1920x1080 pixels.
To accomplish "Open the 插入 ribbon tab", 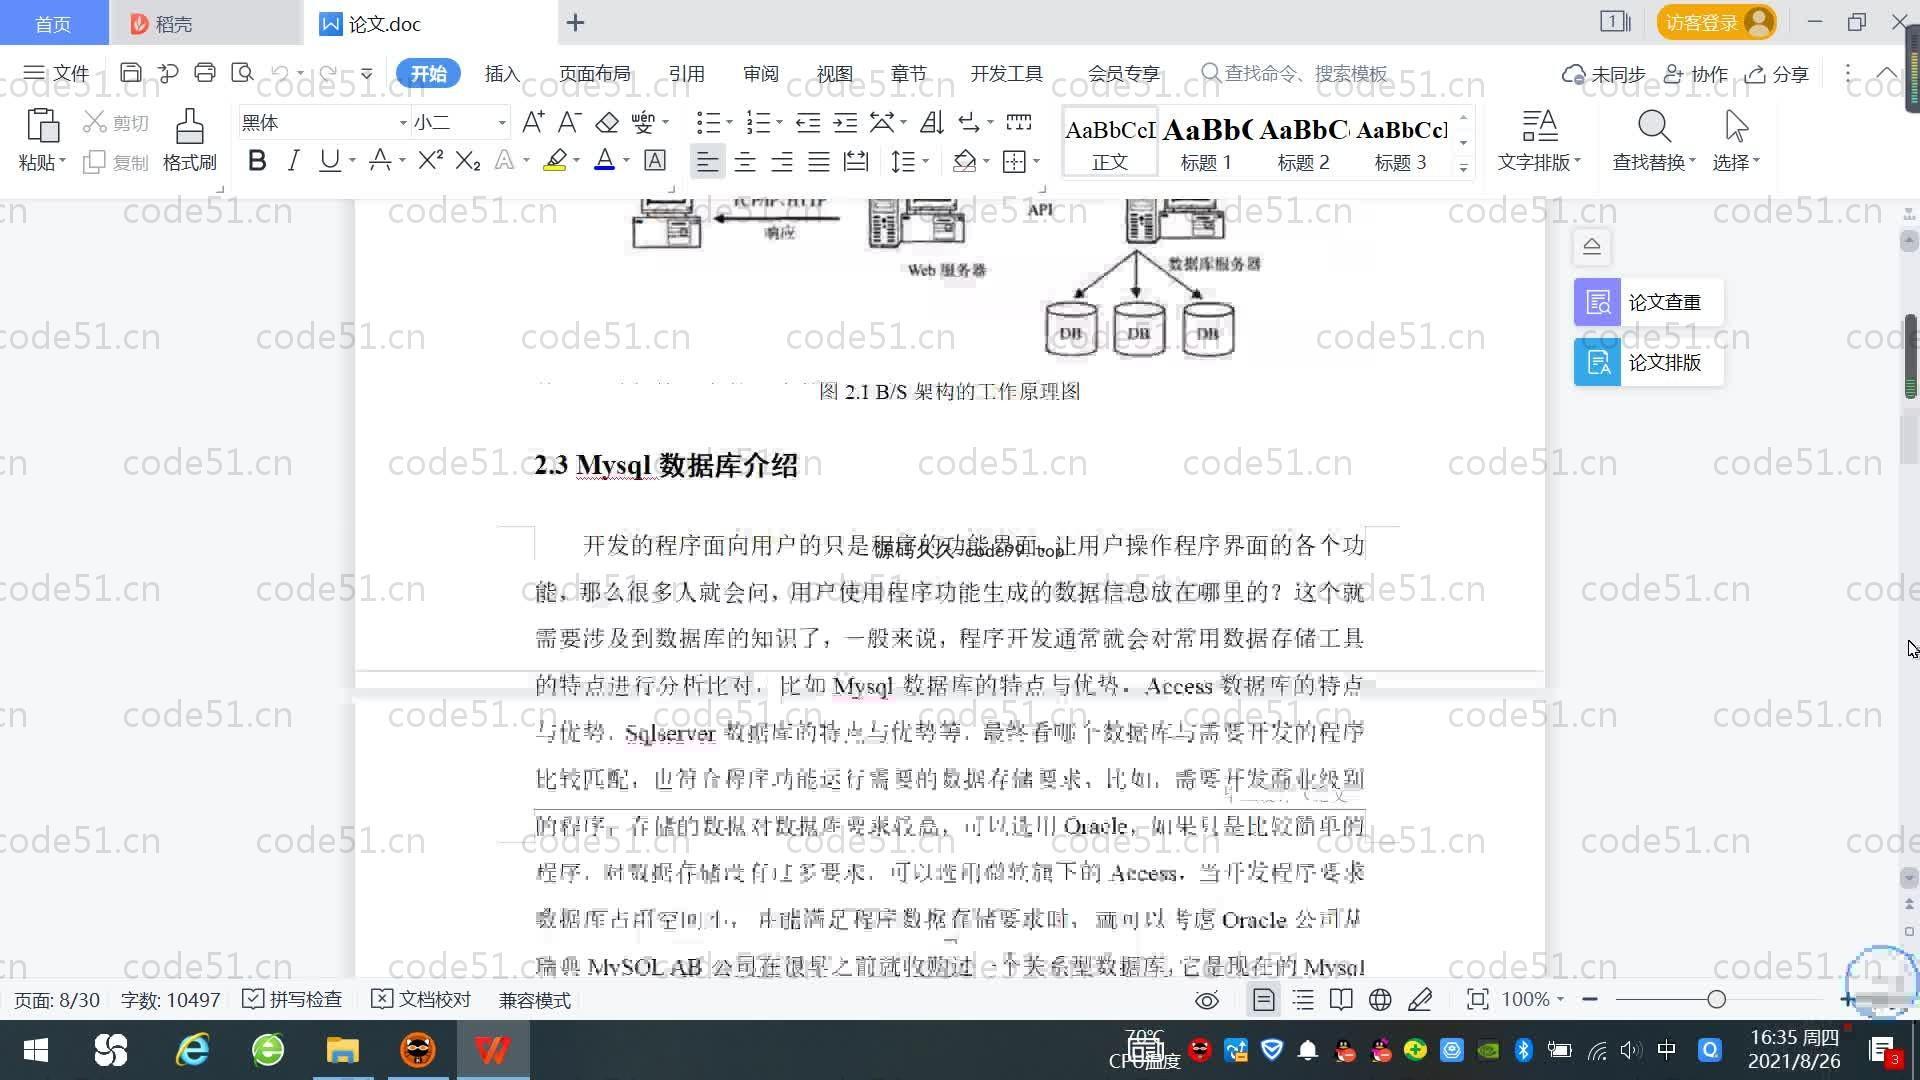I will point(502,74).
